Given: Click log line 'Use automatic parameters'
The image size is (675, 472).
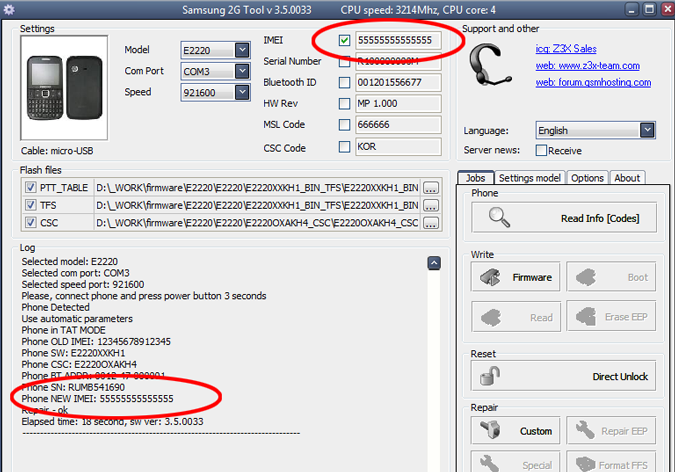Looking at the screenshot, I should 77,319.
